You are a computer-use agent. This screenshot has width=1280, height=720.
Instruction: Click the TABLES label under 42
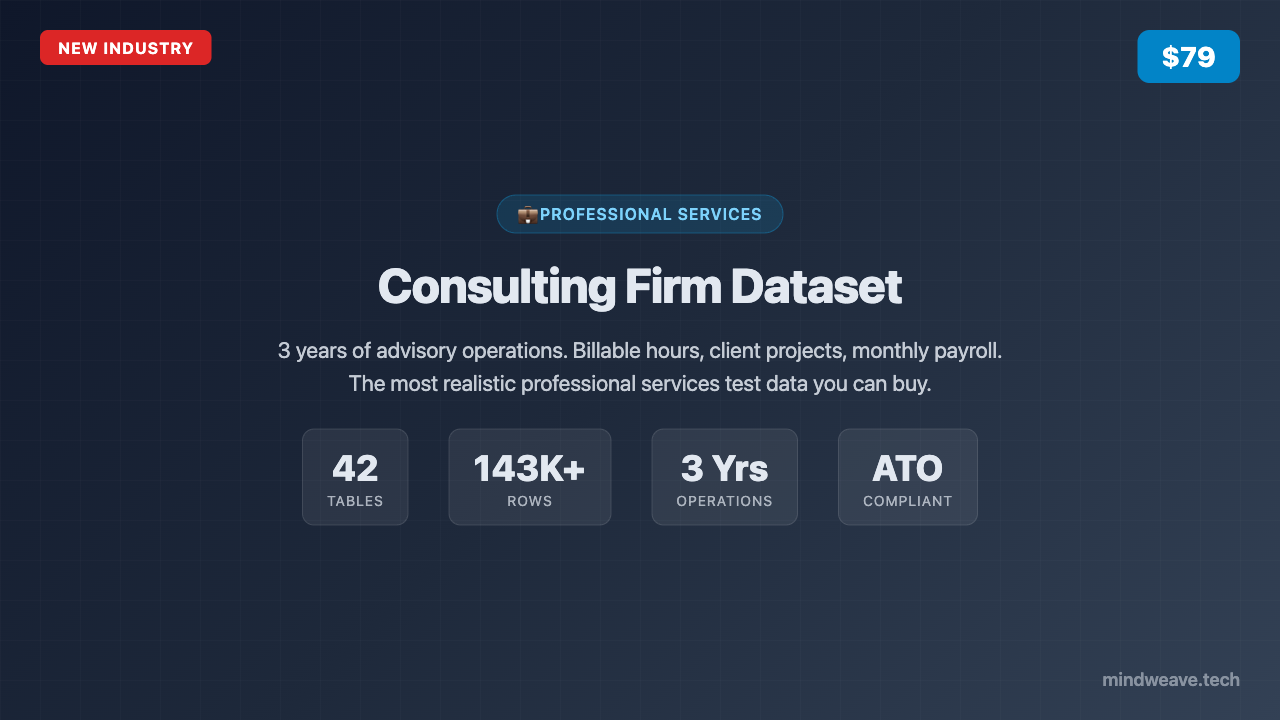tap(355, 501)
